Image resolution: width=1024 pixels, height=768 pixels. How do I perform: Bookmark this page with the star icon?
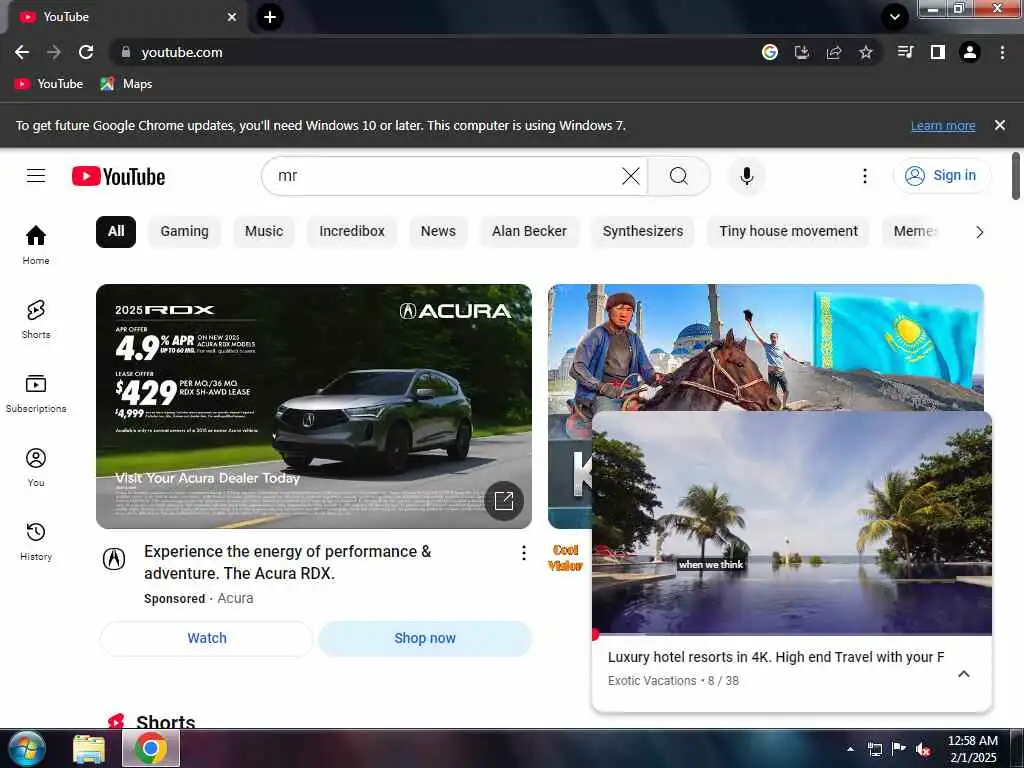pyautogui.click(x=865, y=52)
